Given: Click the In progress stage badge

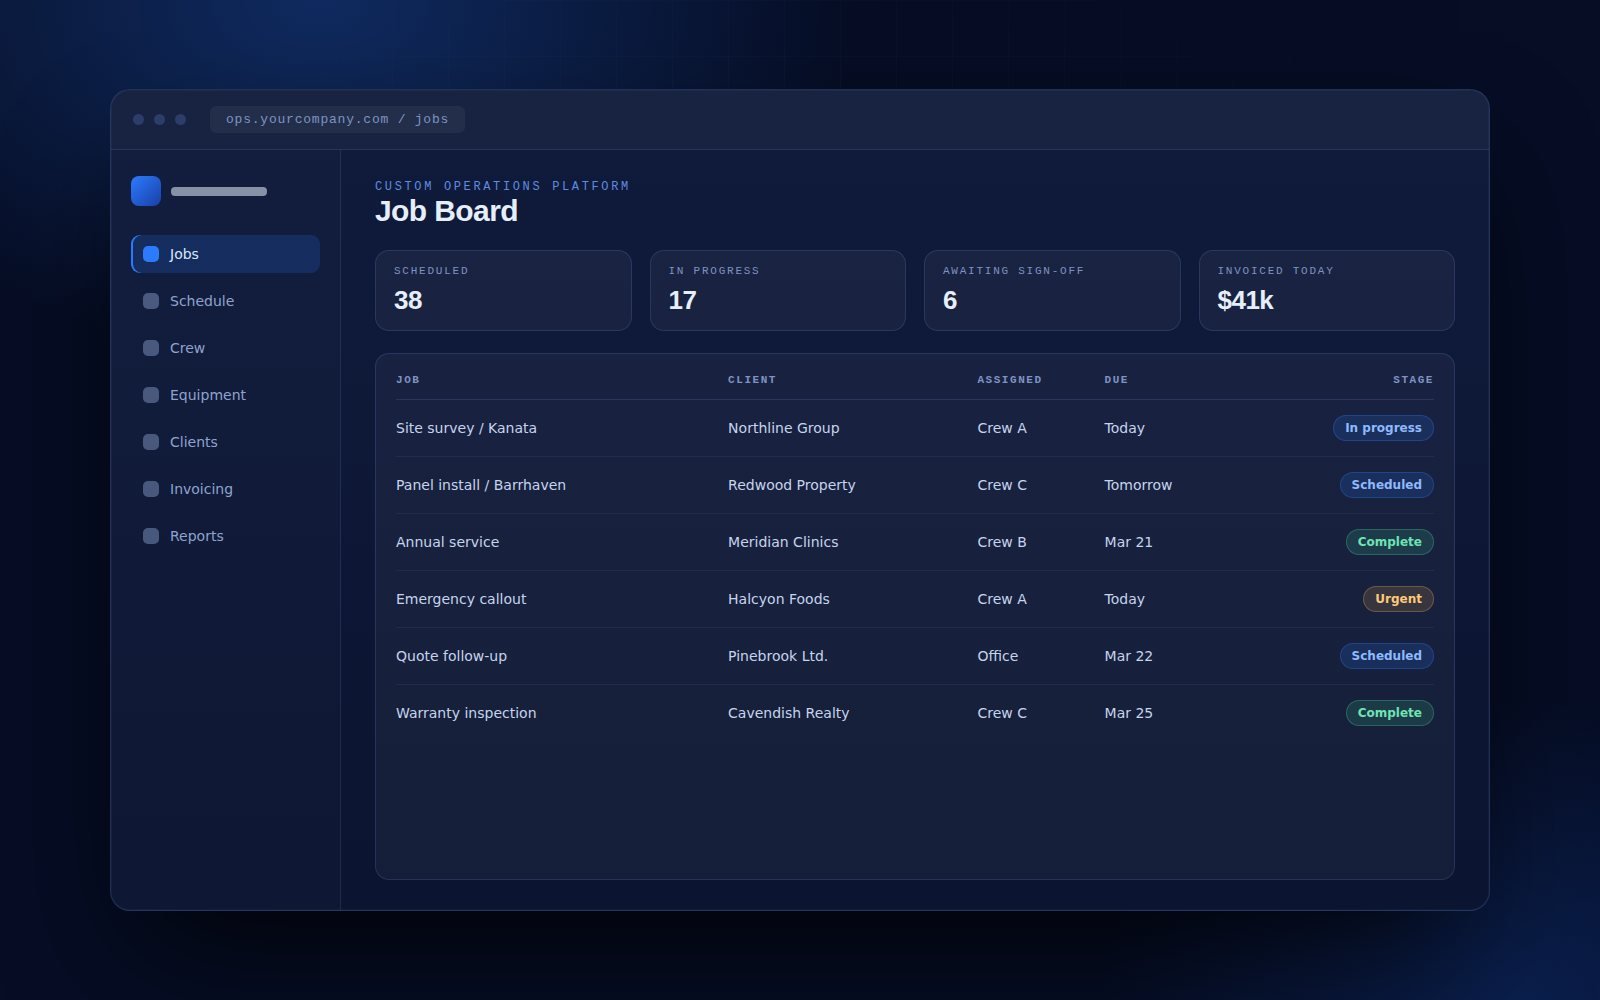Looking at the screenshot, I should pyautogui.click(x=1383, y=428).
